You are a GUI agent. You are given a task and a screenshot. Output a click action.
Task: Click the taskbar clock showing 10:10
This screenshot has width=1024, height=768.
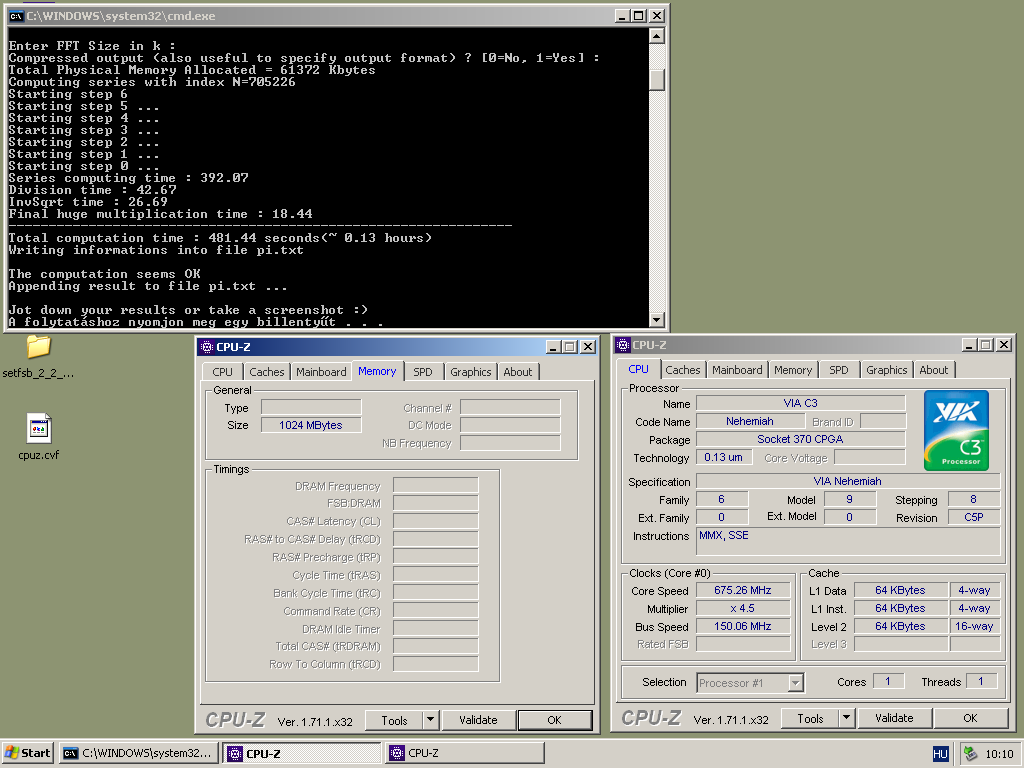(999, 754)
